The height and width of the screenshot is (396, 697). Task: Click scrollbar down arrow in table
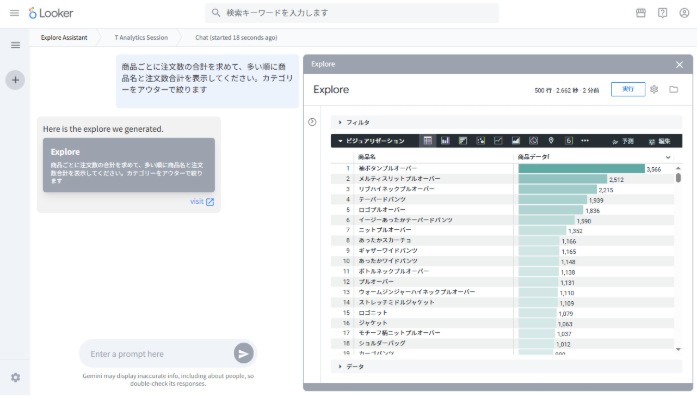coord(678,349)
